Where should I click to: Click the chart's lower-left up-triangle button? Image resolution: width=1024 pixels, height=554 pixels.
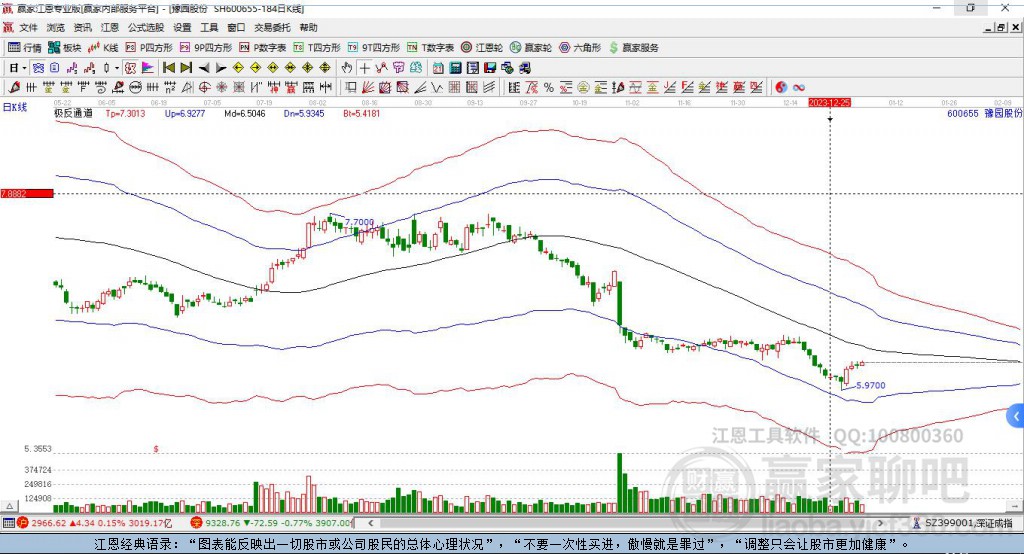point(10,506)
